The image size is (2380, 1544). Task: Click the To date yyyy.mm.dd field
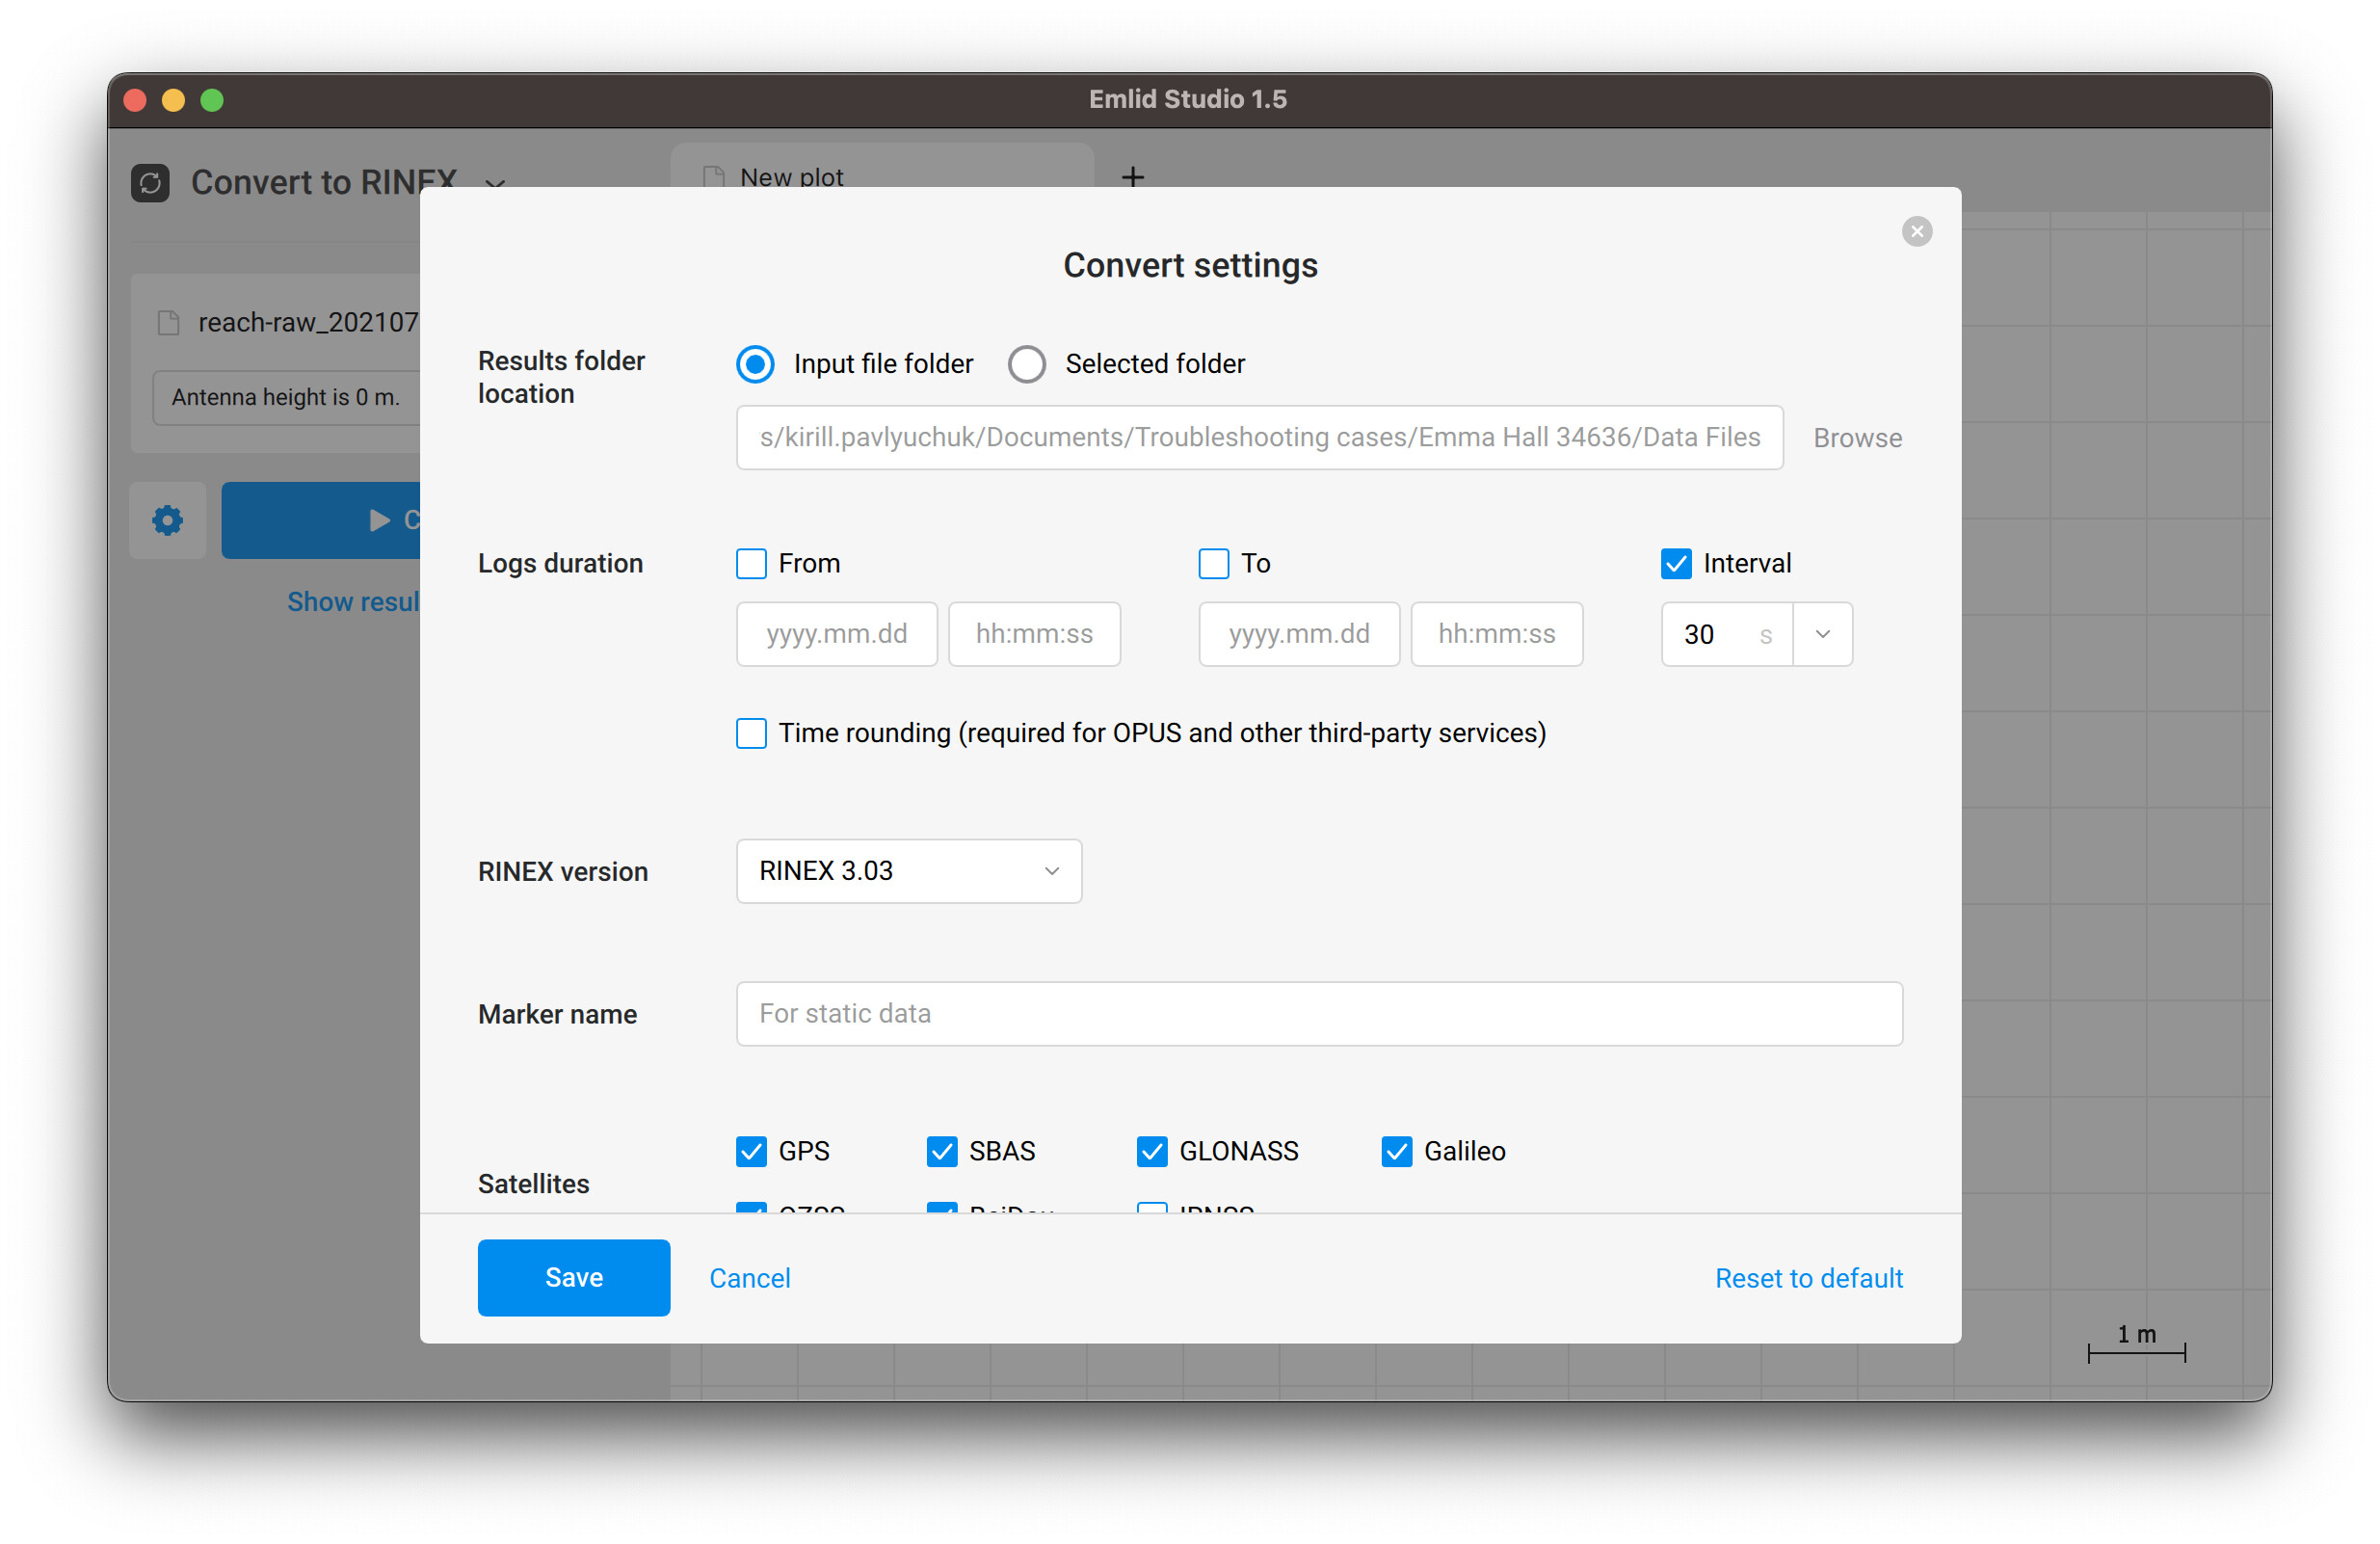tap(1298, 634)
